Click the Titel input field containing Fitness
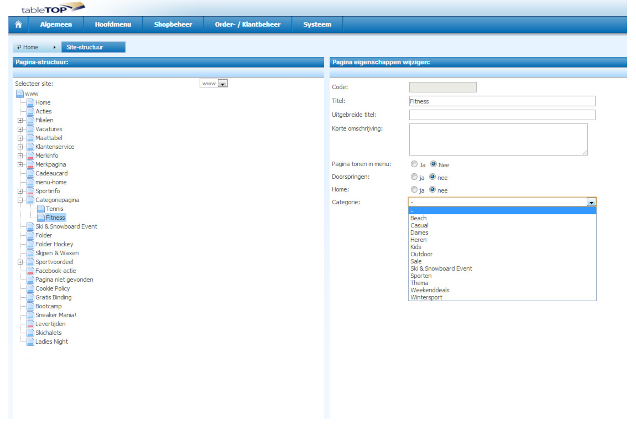 (502, 101)
